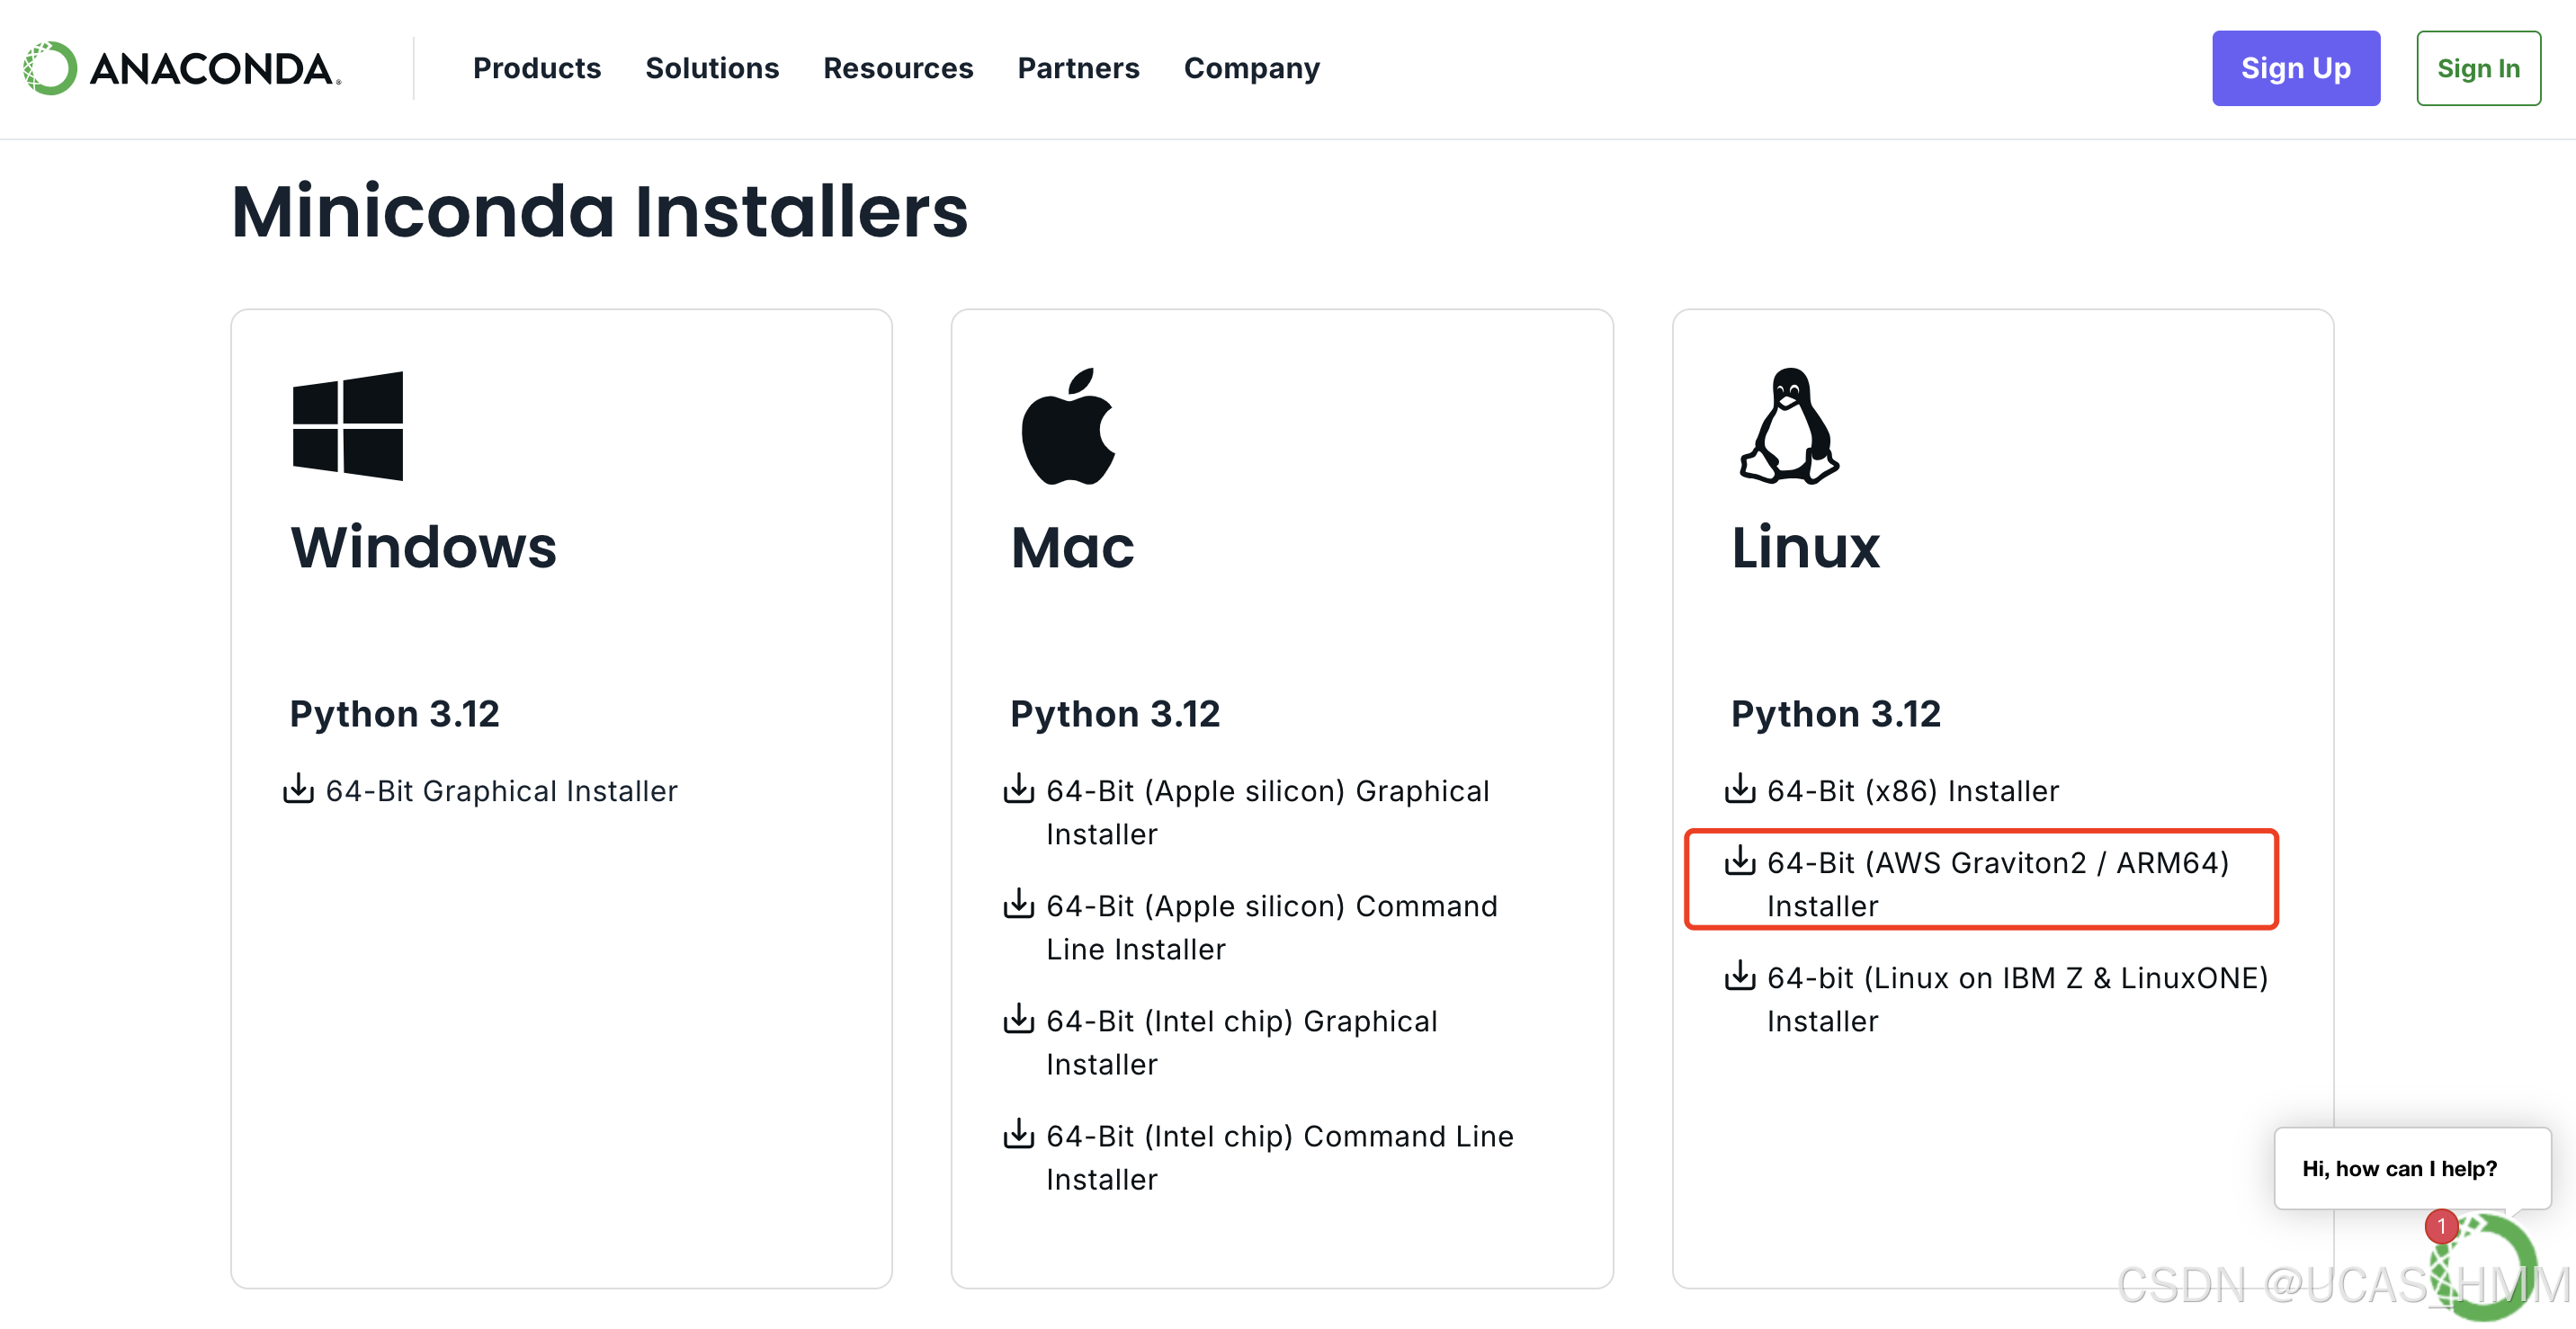Click download icon for Windows 64-Bit Graphical Installer

298,789
